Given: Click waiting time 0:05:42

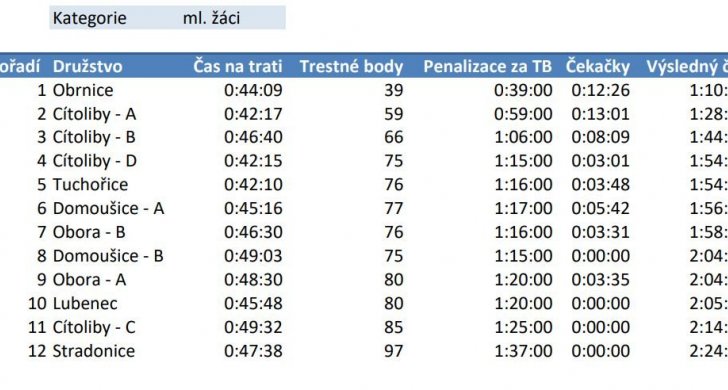Looking at the screenshot, I should point(600,208).
